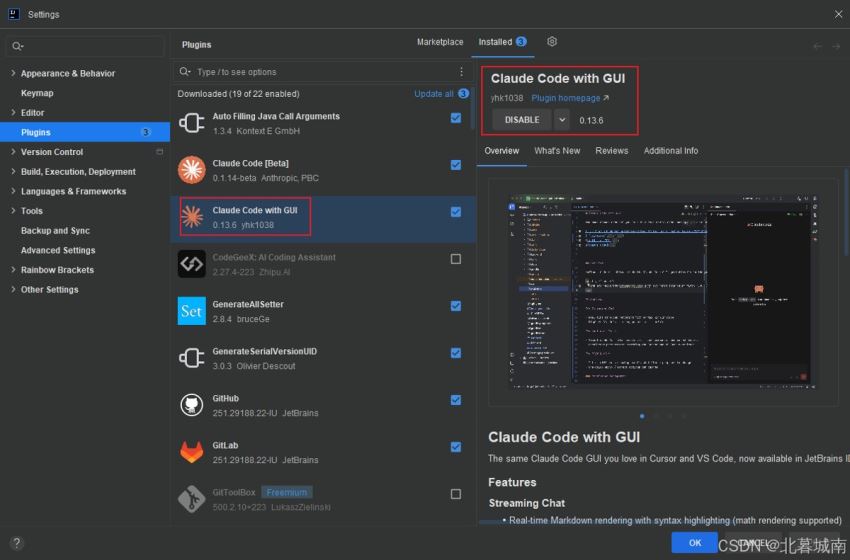Click the Installed tab update badge
The width and height of the screenshot is (850, 560).
521,42
